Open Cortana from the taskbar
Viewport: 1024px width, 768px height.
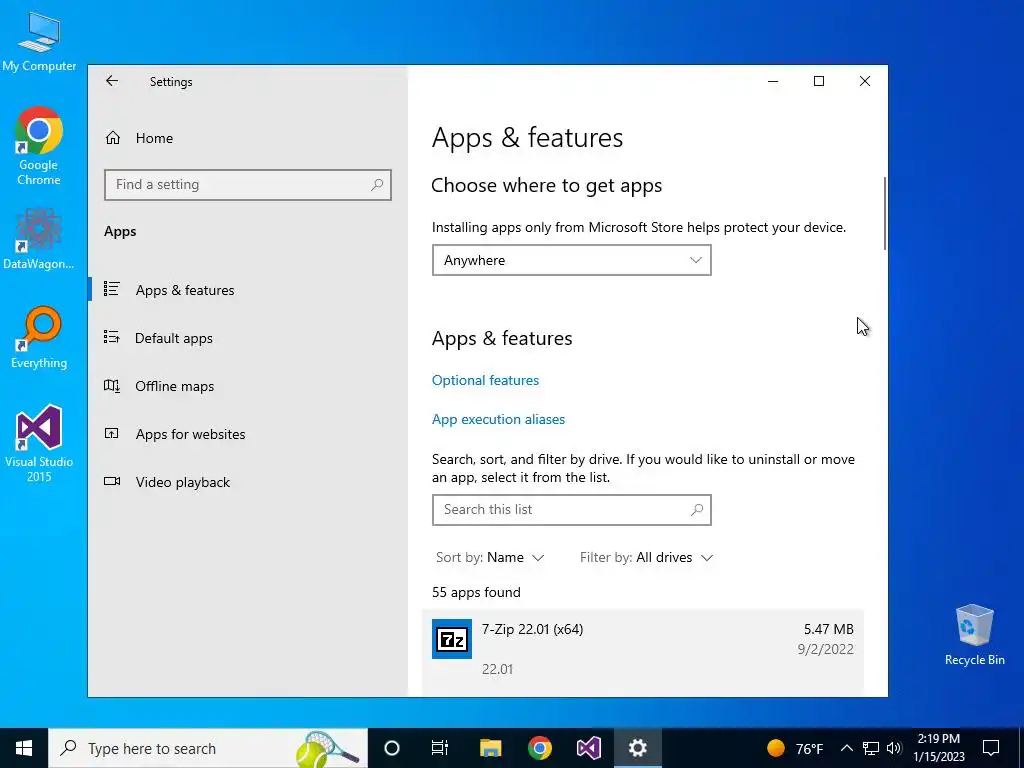392,748
